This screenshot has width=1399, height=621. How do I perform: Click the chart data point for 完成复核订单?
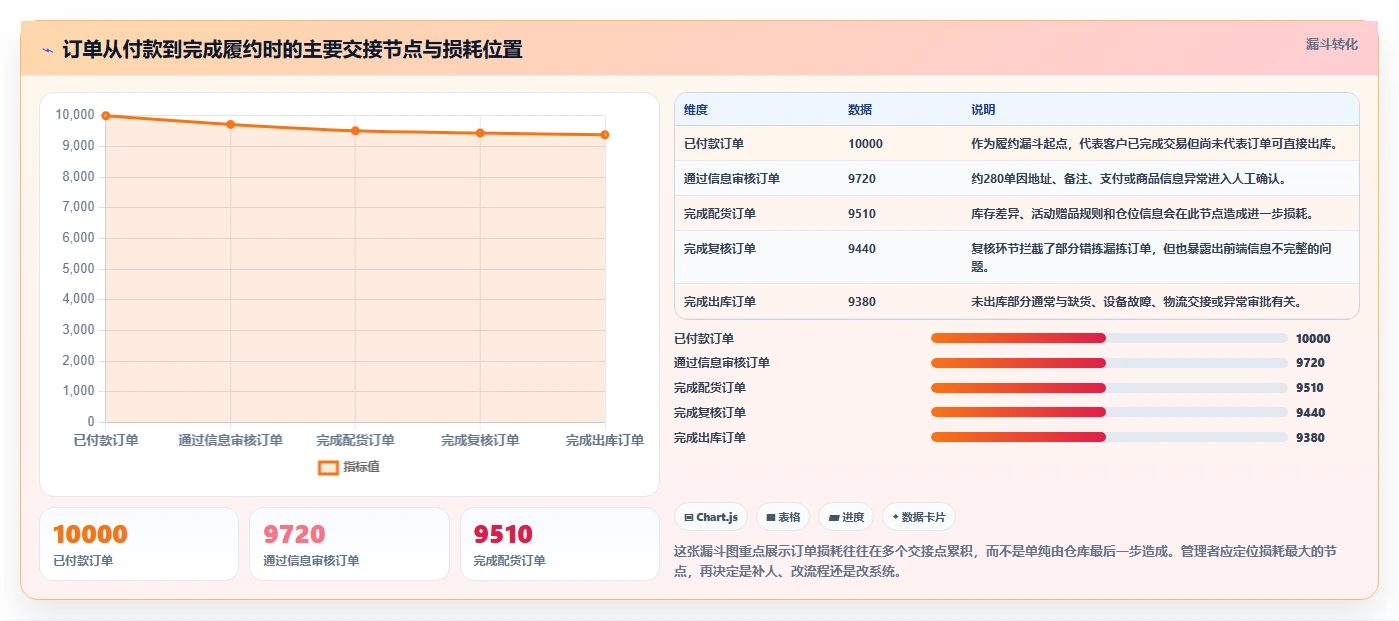[x=480, y=133]
